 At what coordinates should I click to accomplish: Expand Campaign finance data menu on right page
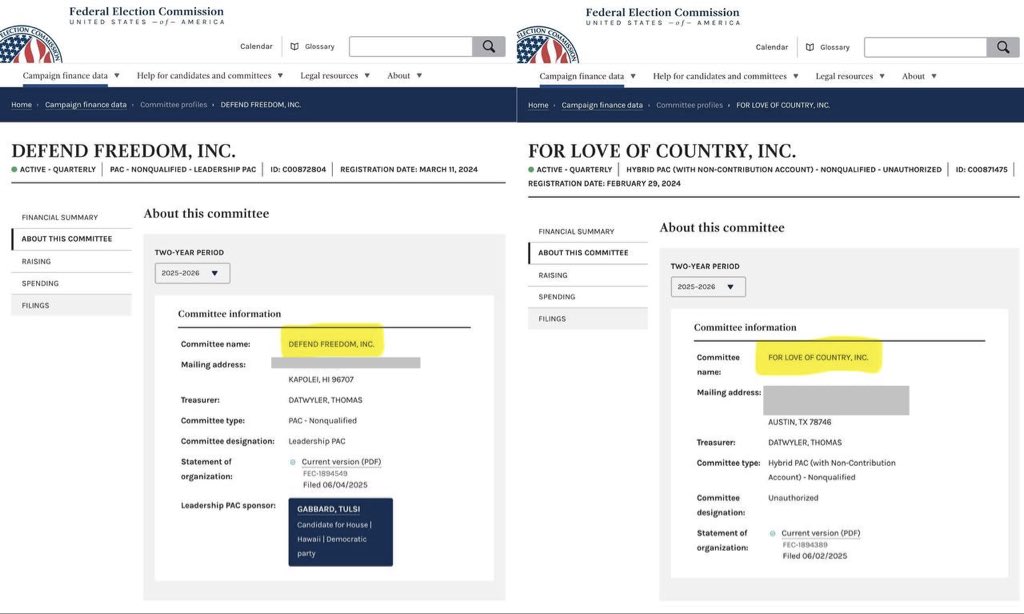(587, 76)
